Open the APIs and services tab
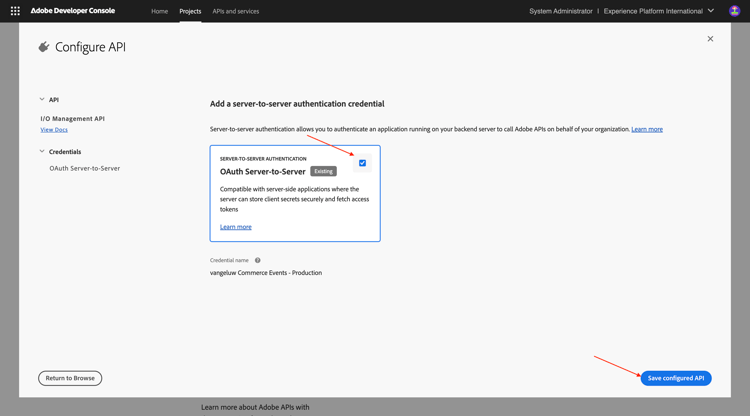 point(236,11)
